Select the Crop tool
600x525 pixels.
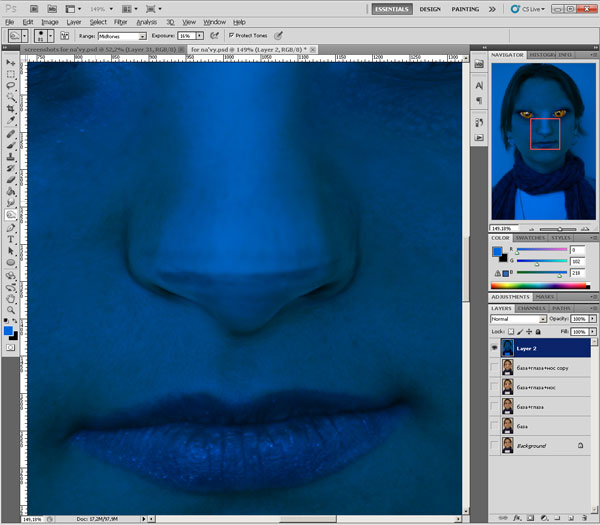coord(11,109)
